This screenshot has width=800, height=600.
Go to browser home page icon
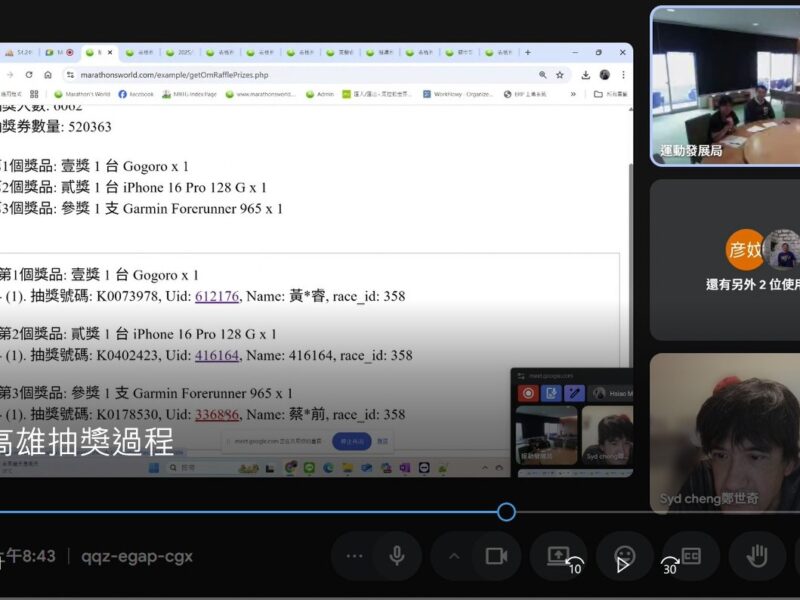point(48,74)
